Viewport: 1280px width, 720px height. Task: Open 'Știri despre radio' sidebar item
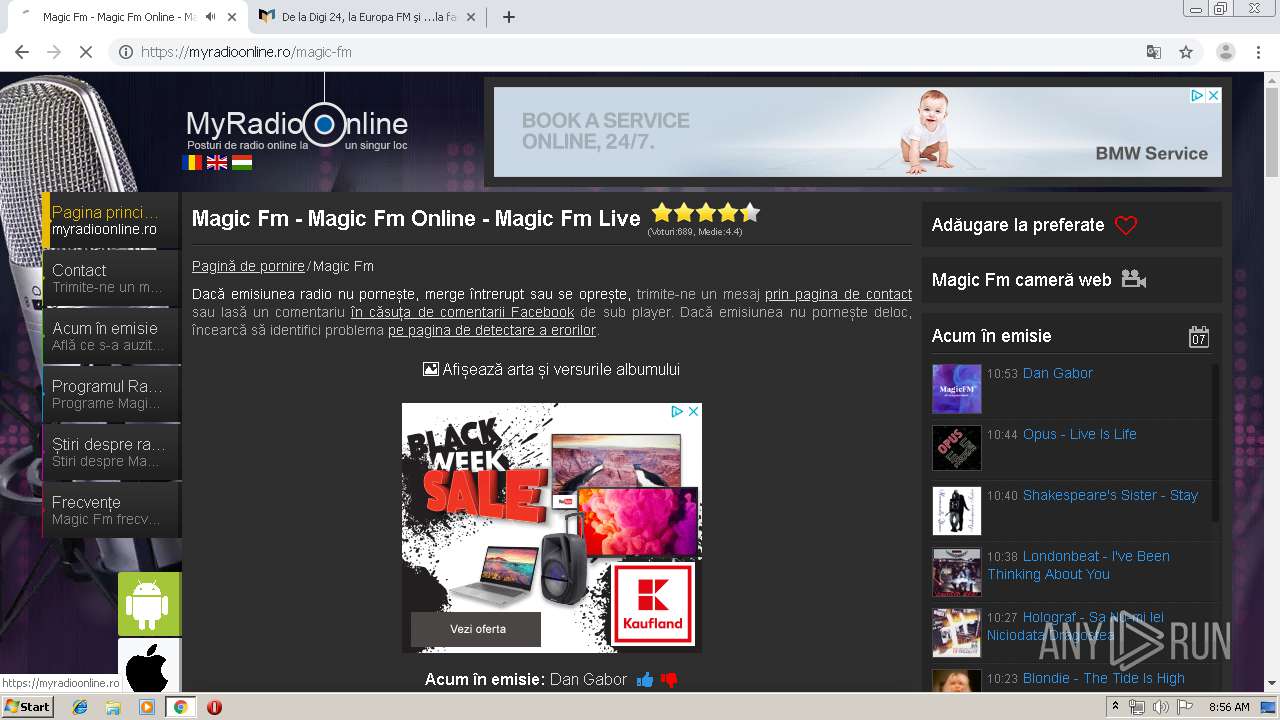tap(111, 452)
